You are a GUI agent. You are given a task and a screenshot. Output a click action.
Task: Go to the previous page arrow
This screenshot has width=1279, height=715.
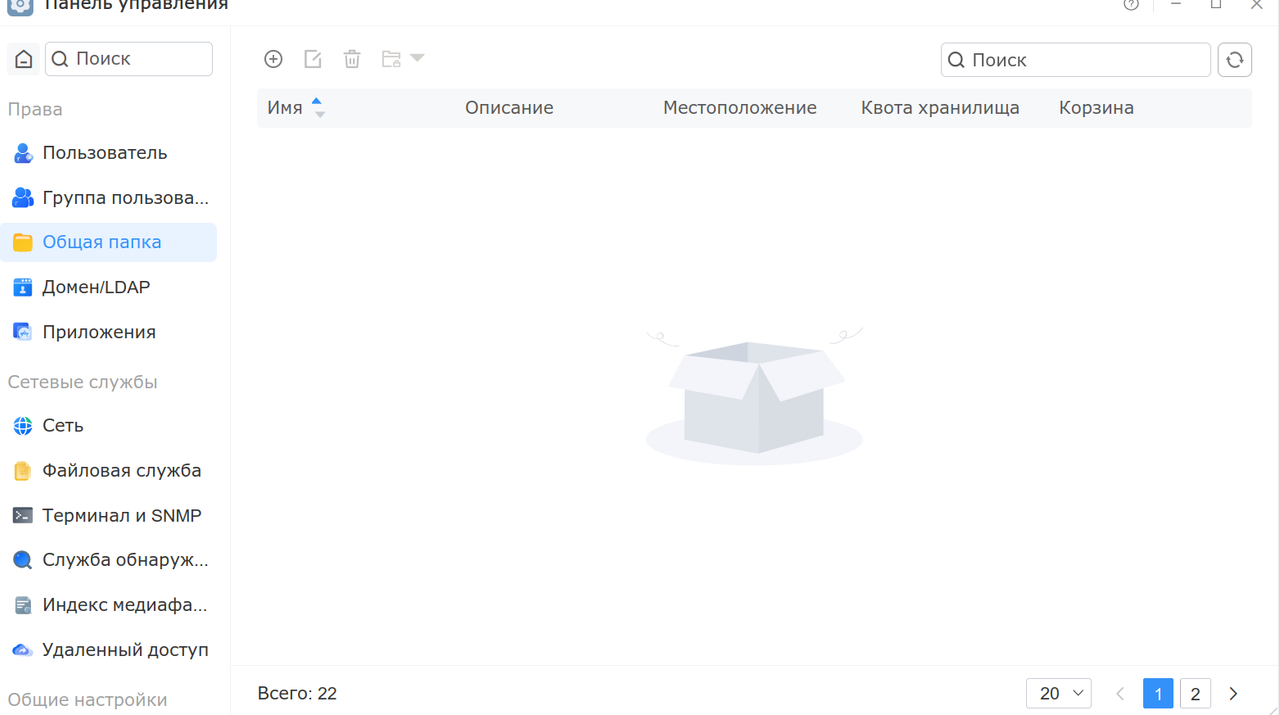point(1120,693)
